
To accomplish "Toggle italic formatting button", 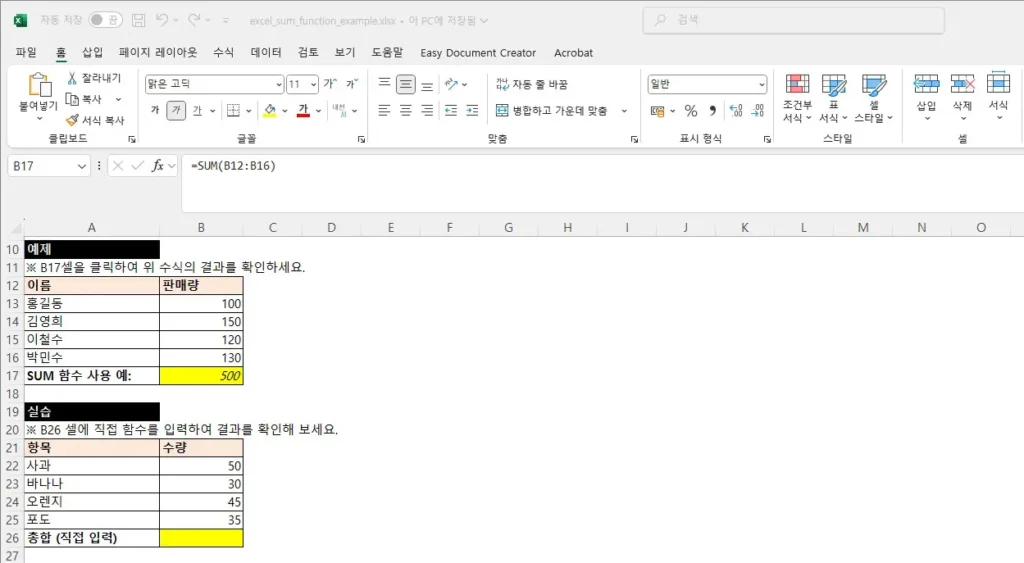I will pos(176,110).
